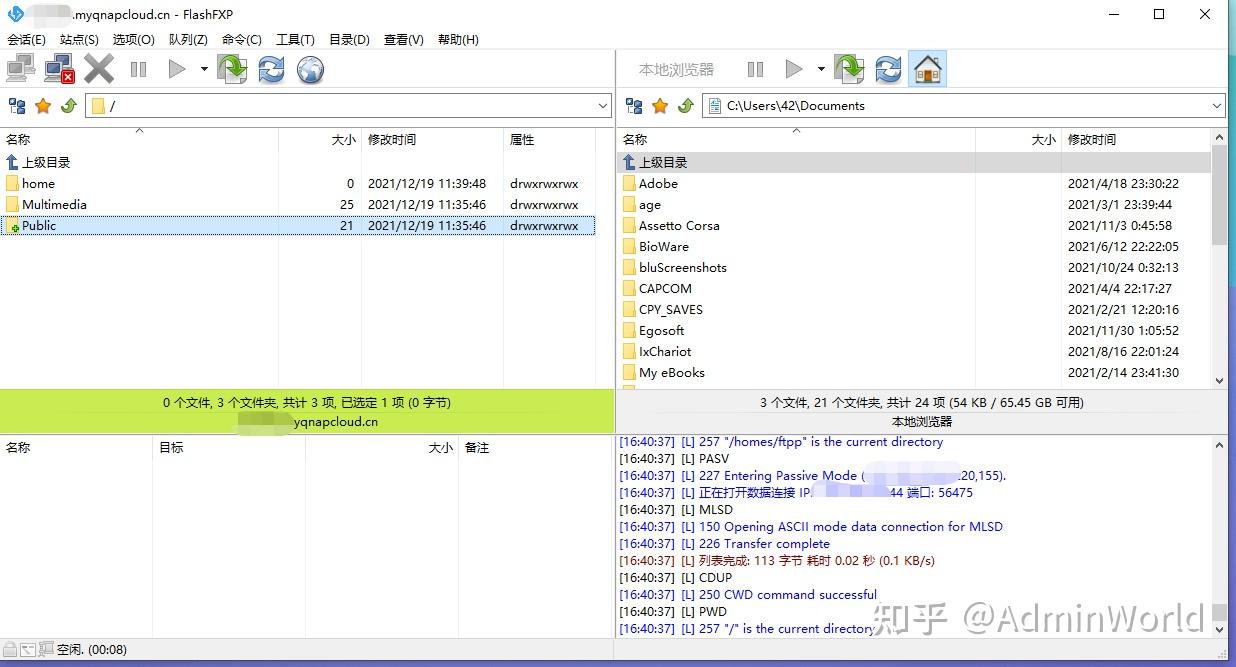The width and height of the screenshot is (1236, 667).
Task: Start the local transfer queue
Action: coord(793,68)
